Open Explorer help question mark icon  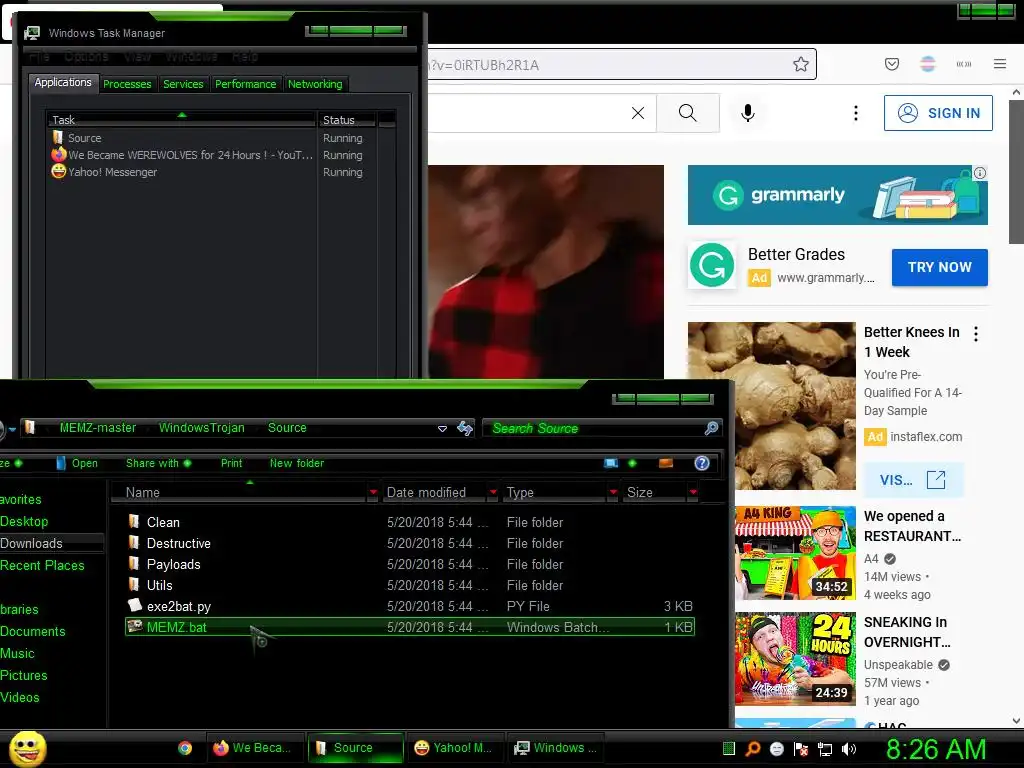(702, 463)
